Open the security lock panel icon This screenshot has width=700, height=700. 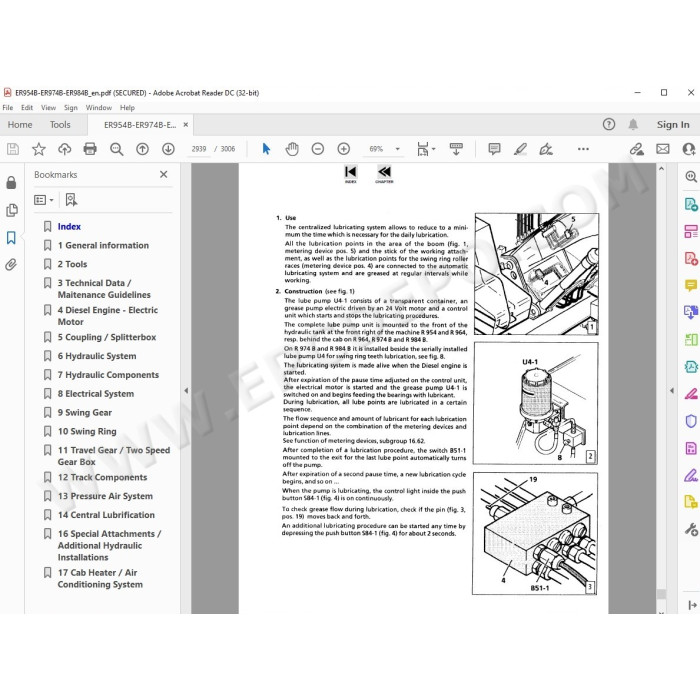coord(11,183)
